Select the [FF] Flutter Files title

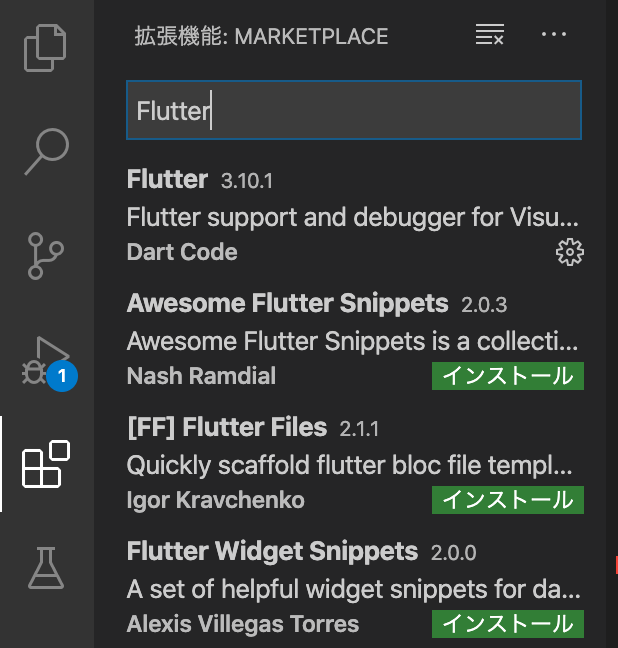pyautogui.click(x=227, y=427)
